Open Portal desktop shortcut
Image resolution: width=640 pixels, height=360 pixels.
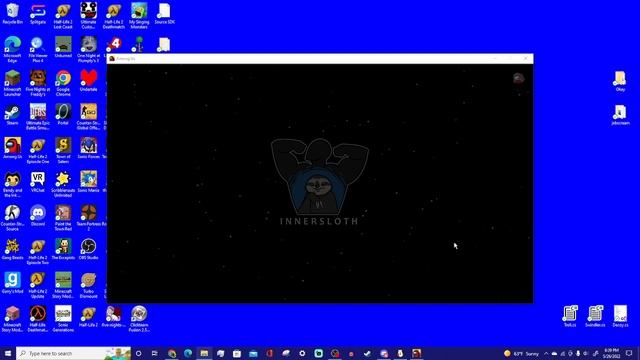click(x=63, y=114)
